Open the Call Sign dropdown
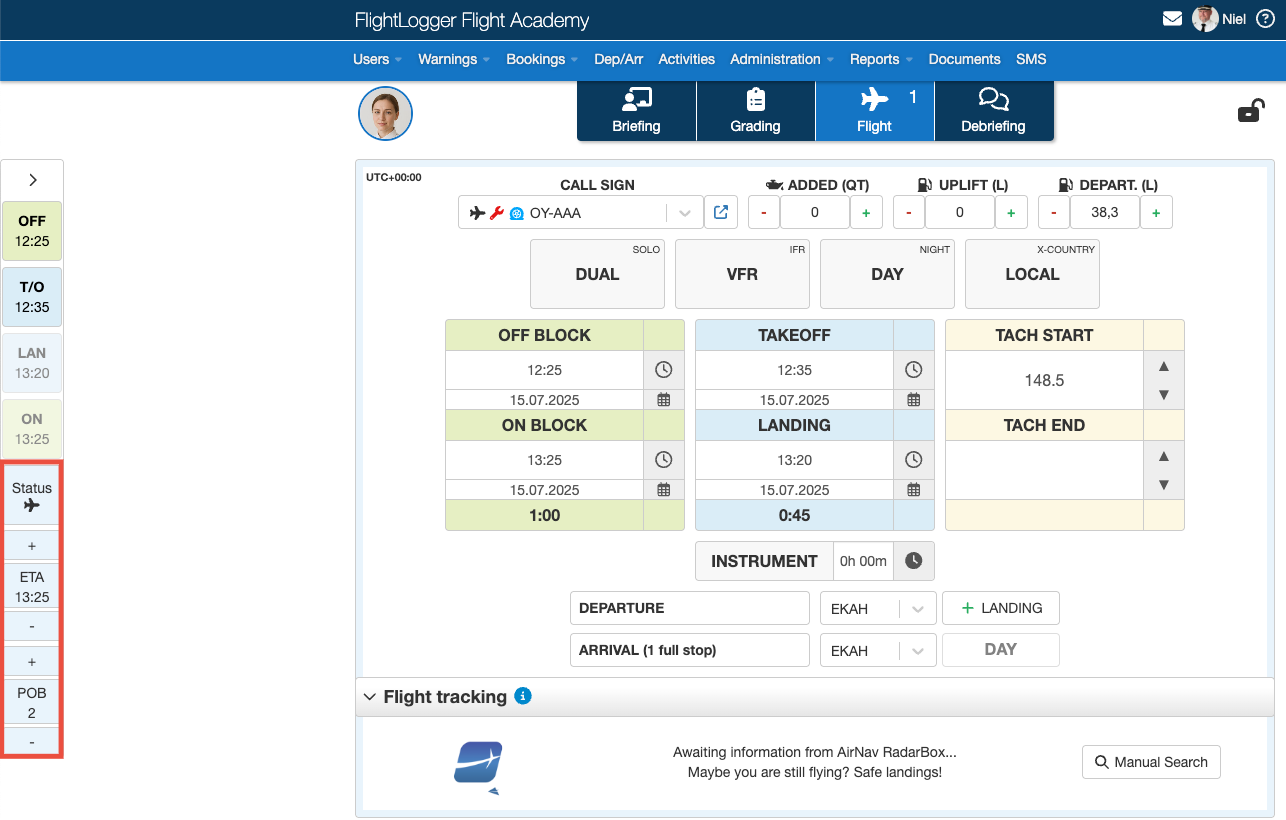 [685, 213]
